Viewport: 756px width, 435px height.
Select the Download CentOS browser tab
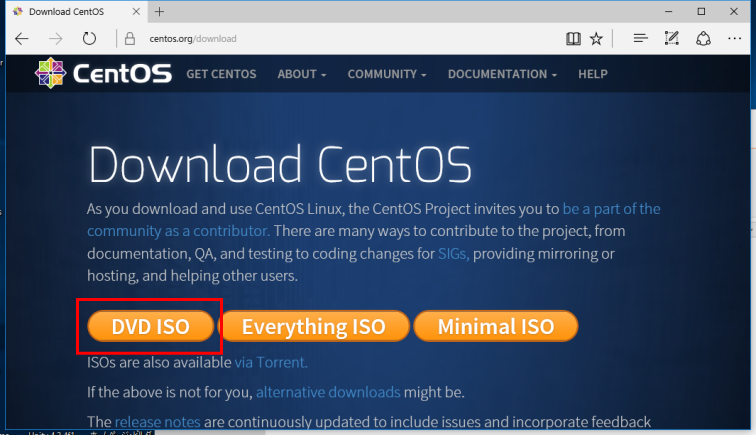75,12
